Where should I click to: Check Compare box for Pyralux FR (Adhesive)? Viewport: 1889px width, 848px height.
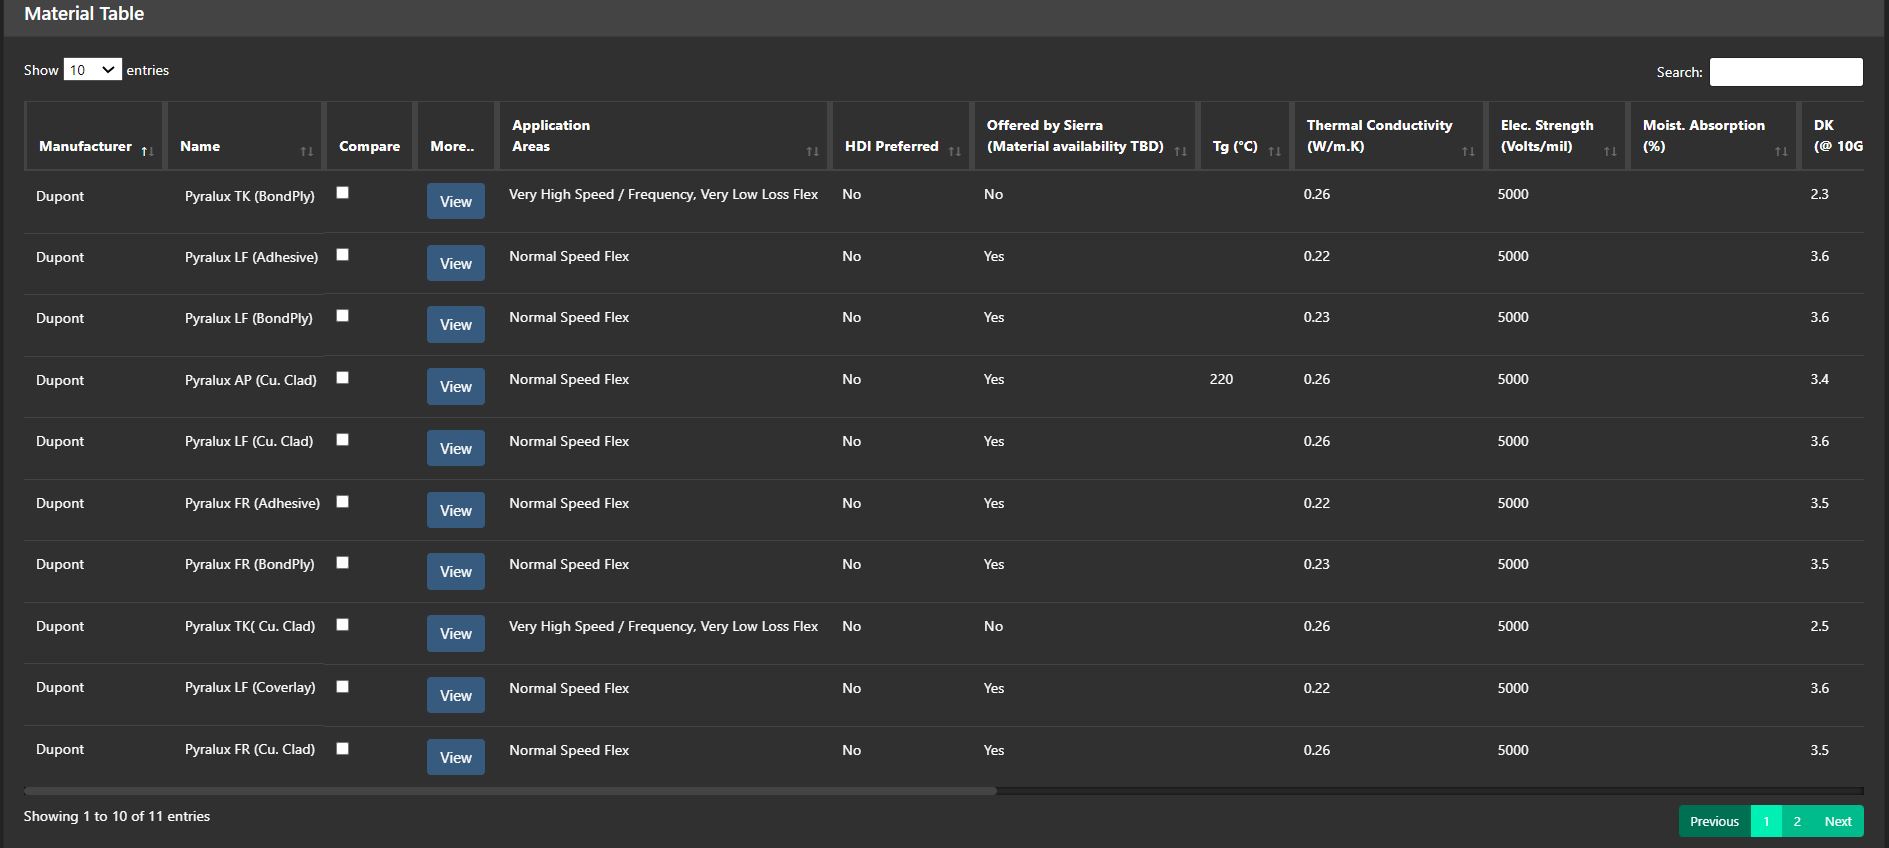[x=343, y=502]
